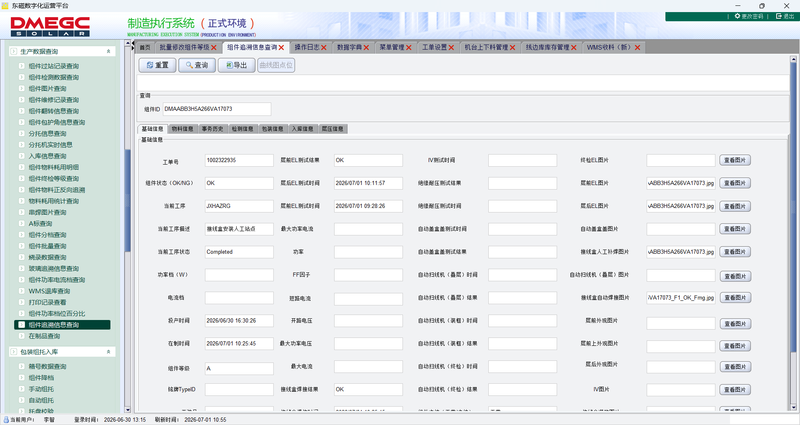Open 组件维修记录查询 in sidebar

point(54,100)
